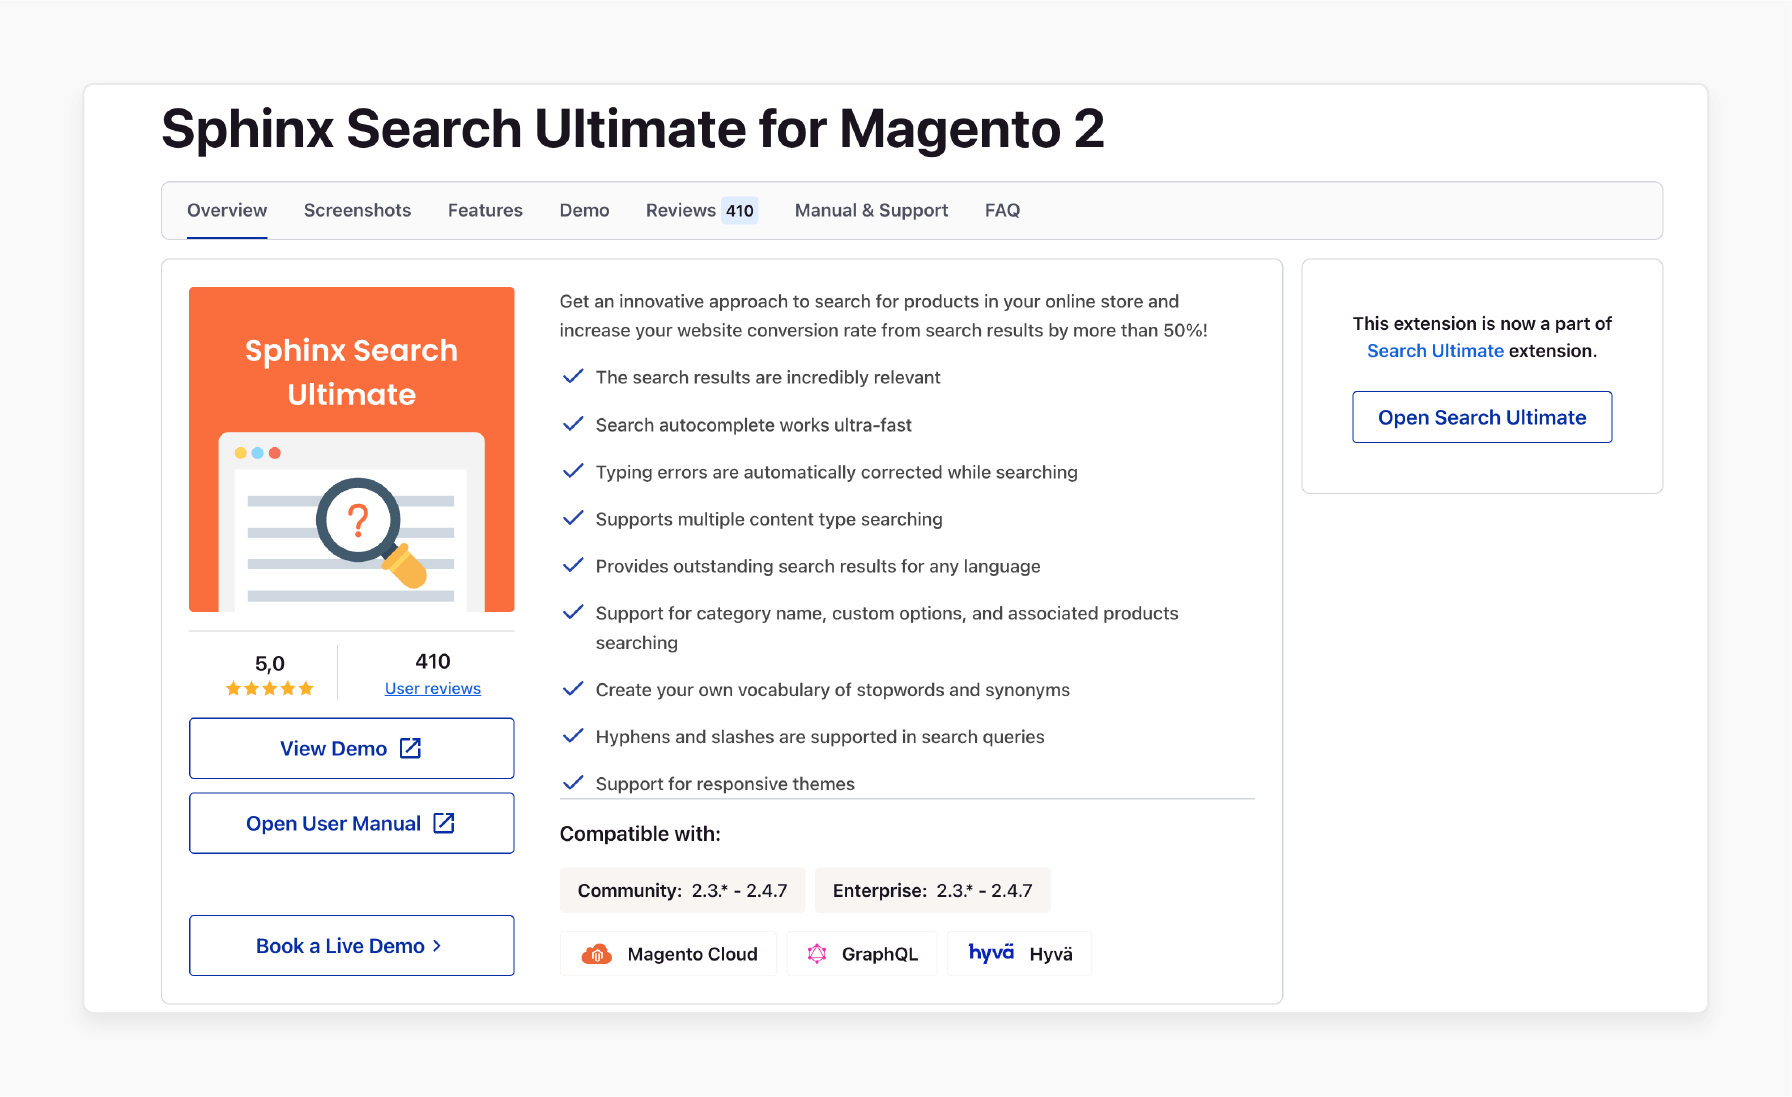Go to the Screenshots tab

point(357,210)
